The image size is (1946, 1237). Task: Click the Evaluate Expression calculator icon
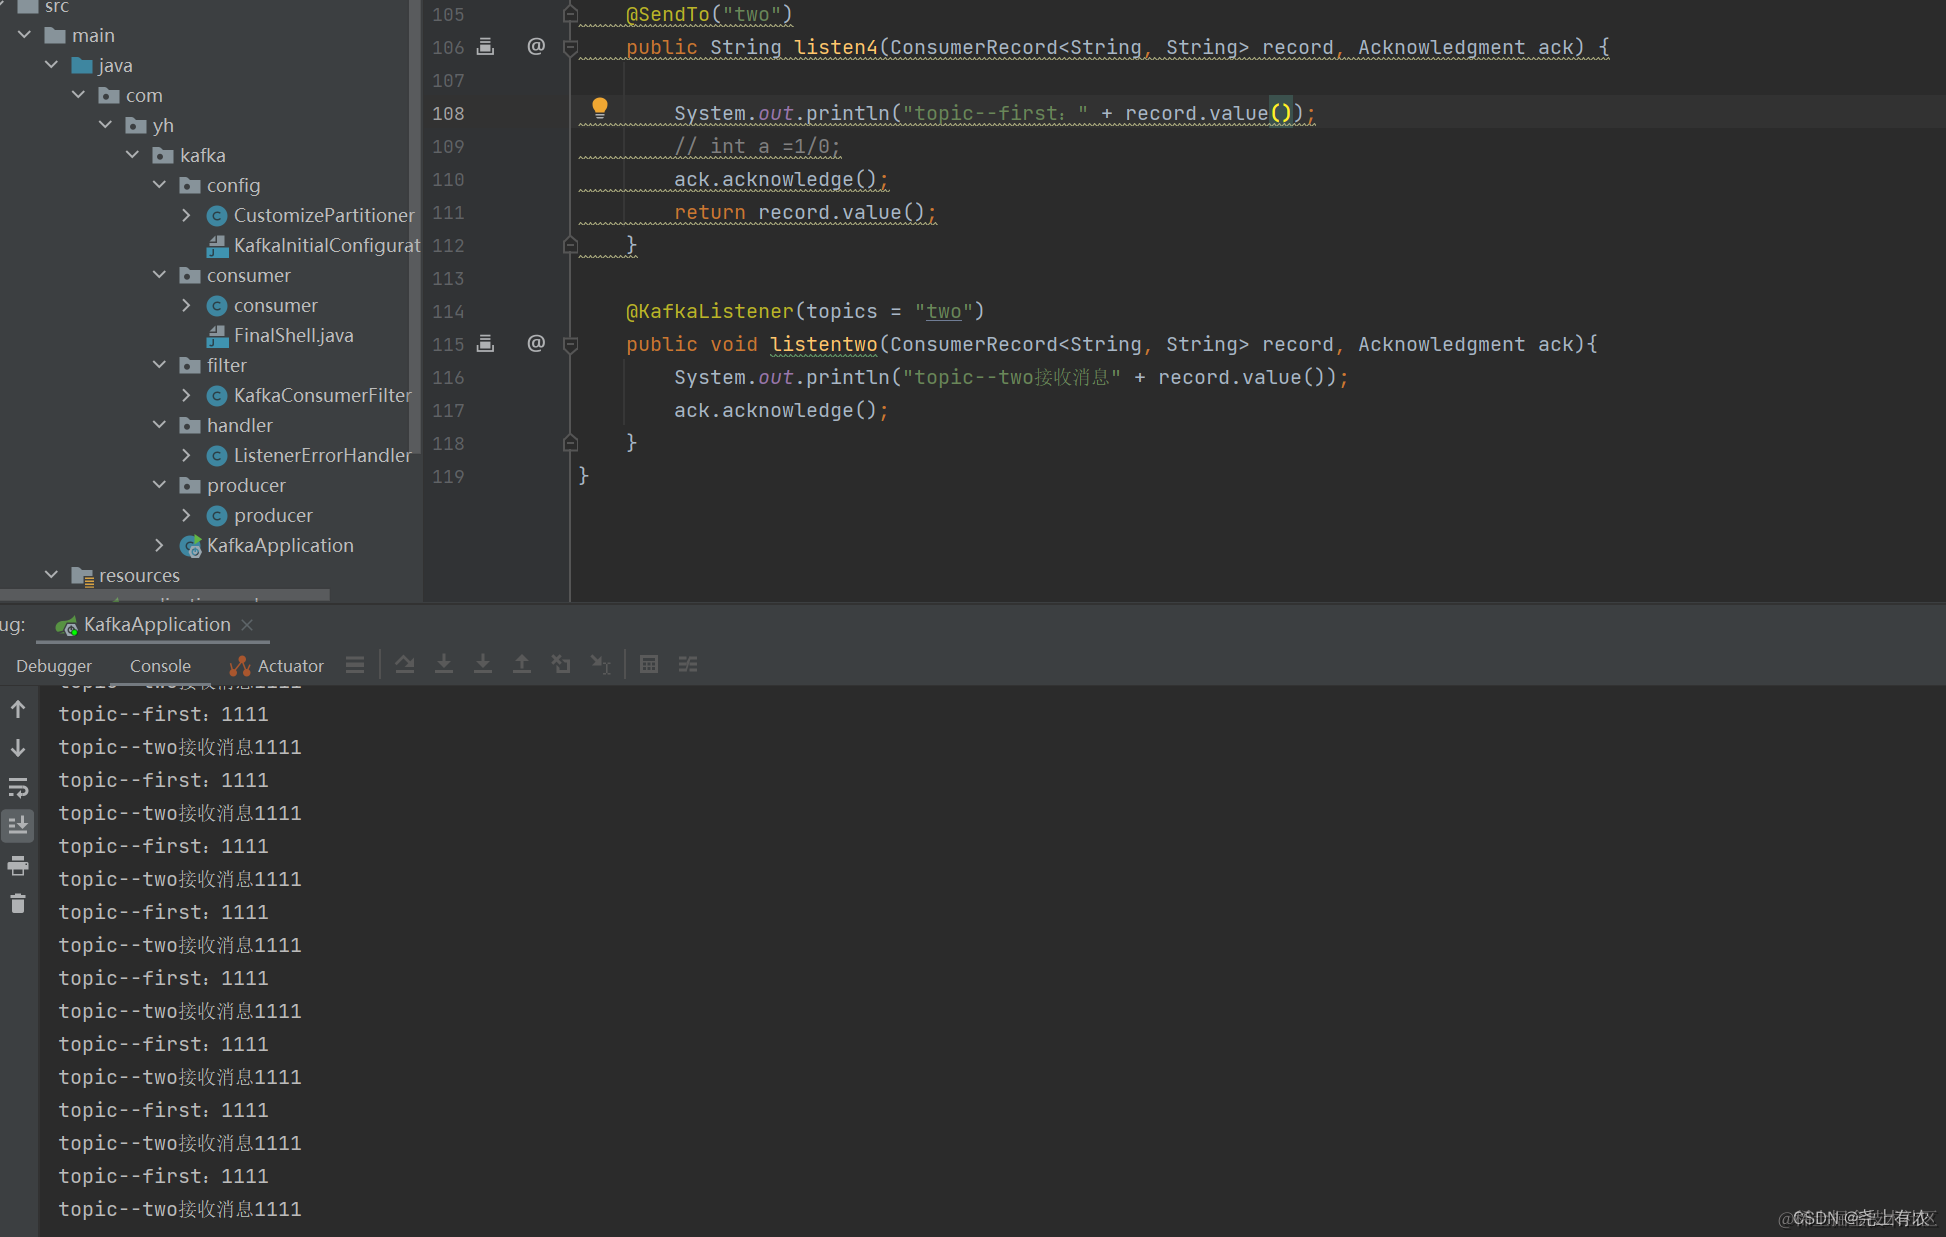[x=649, y=664]
